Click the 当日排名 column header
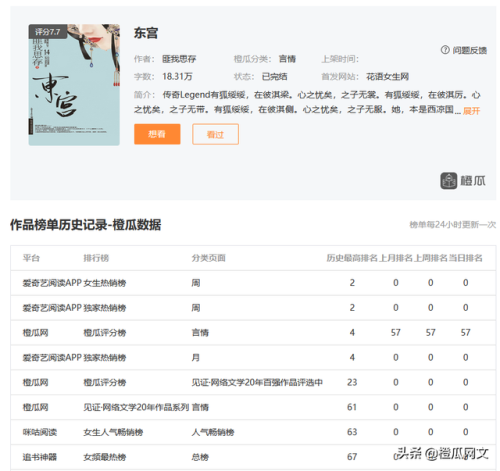 tap(465, 258)
